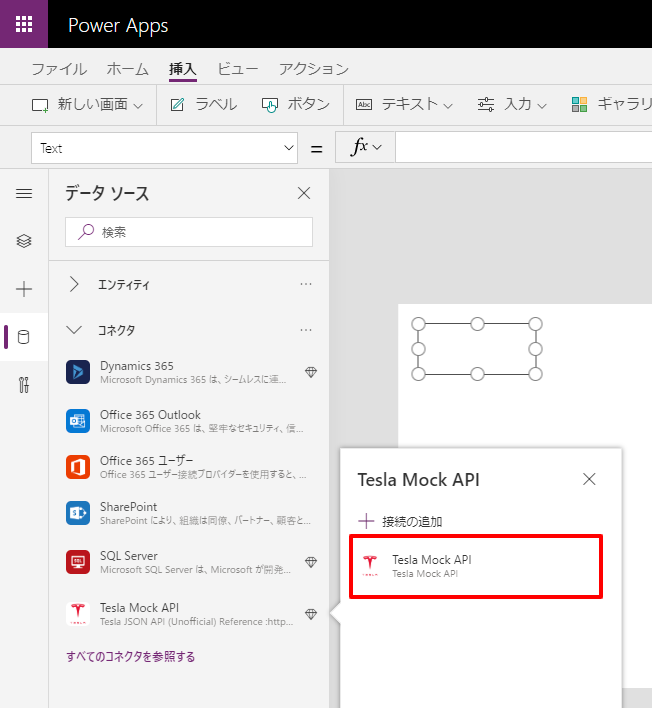652x708 pixels.
Task: Click the Dynamics 365 logo icon
Action: [78, 372]
